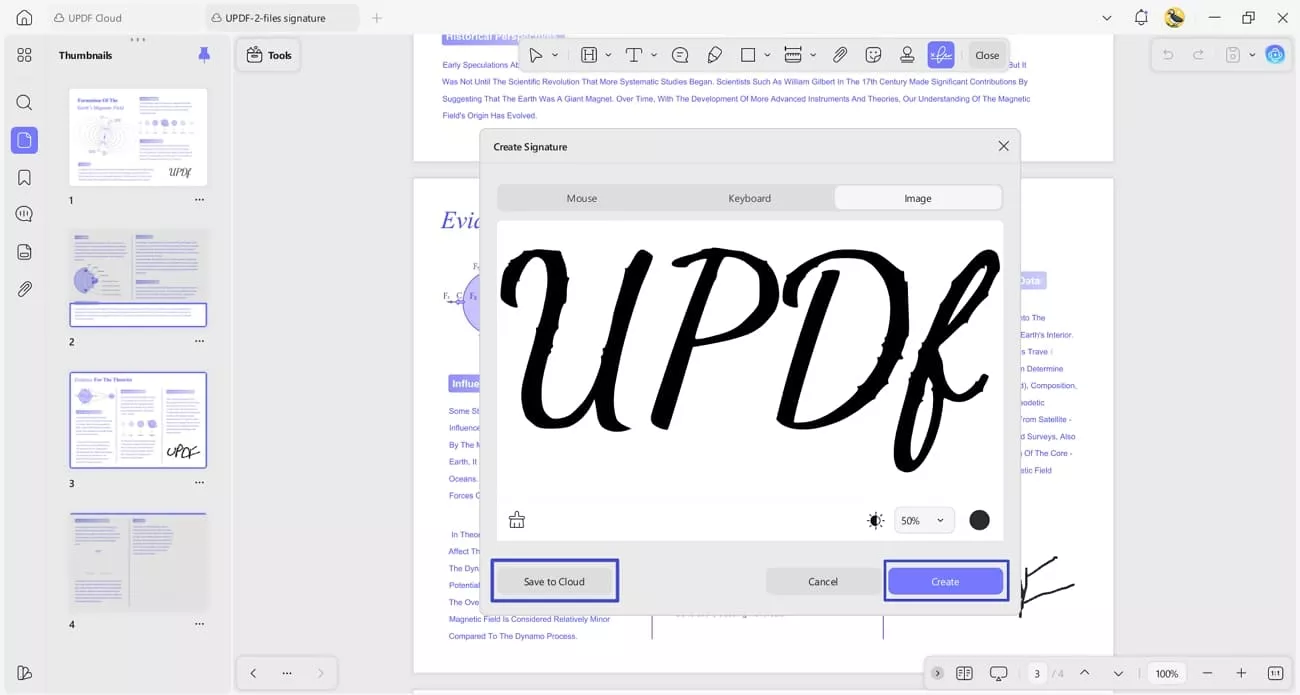Switch to the Keyboard signature tab
The image size is (1300, 695).
tap(749, 198)
